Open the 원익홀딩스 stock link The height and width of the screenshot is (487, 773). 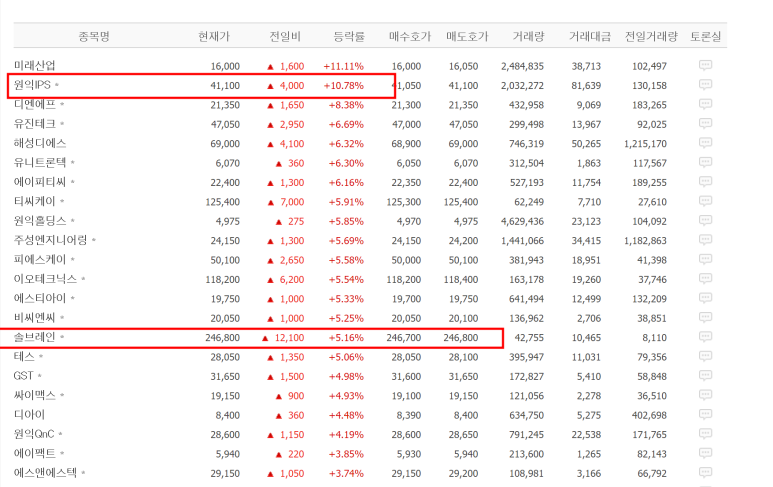click(x=40, y=220)
